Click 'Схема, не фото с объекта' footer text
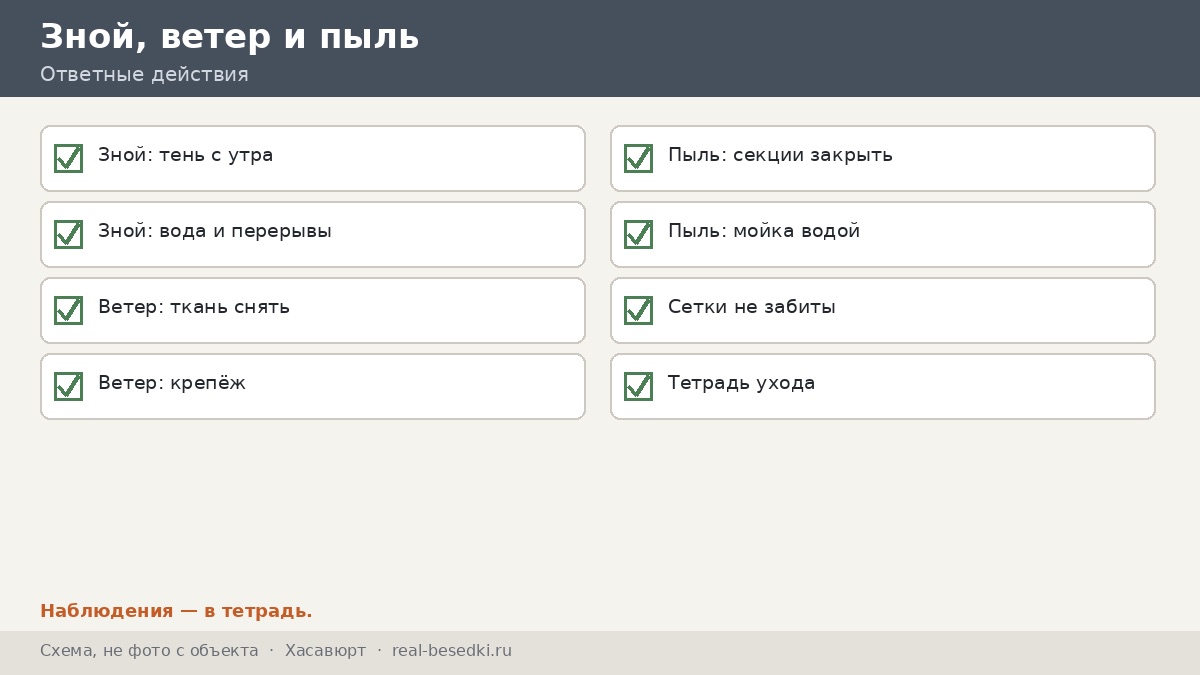 coord(149,651)
